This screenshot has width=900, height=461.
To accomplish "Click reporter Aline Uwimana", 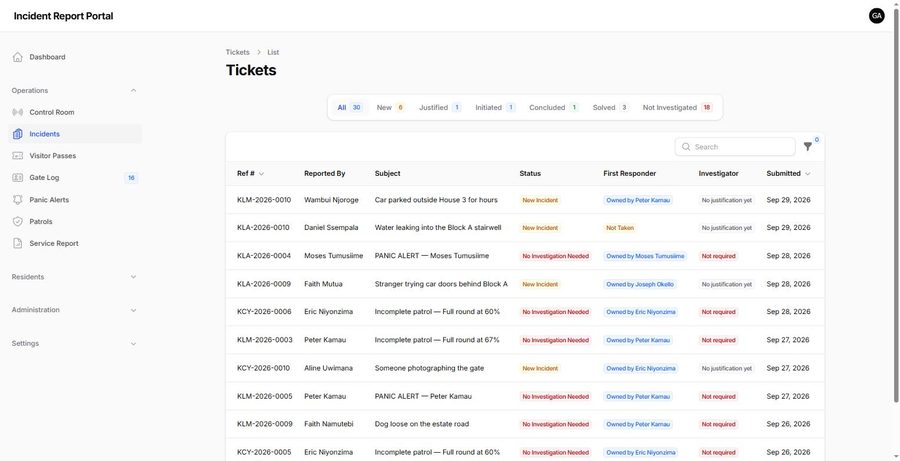I will click(328, 368).
